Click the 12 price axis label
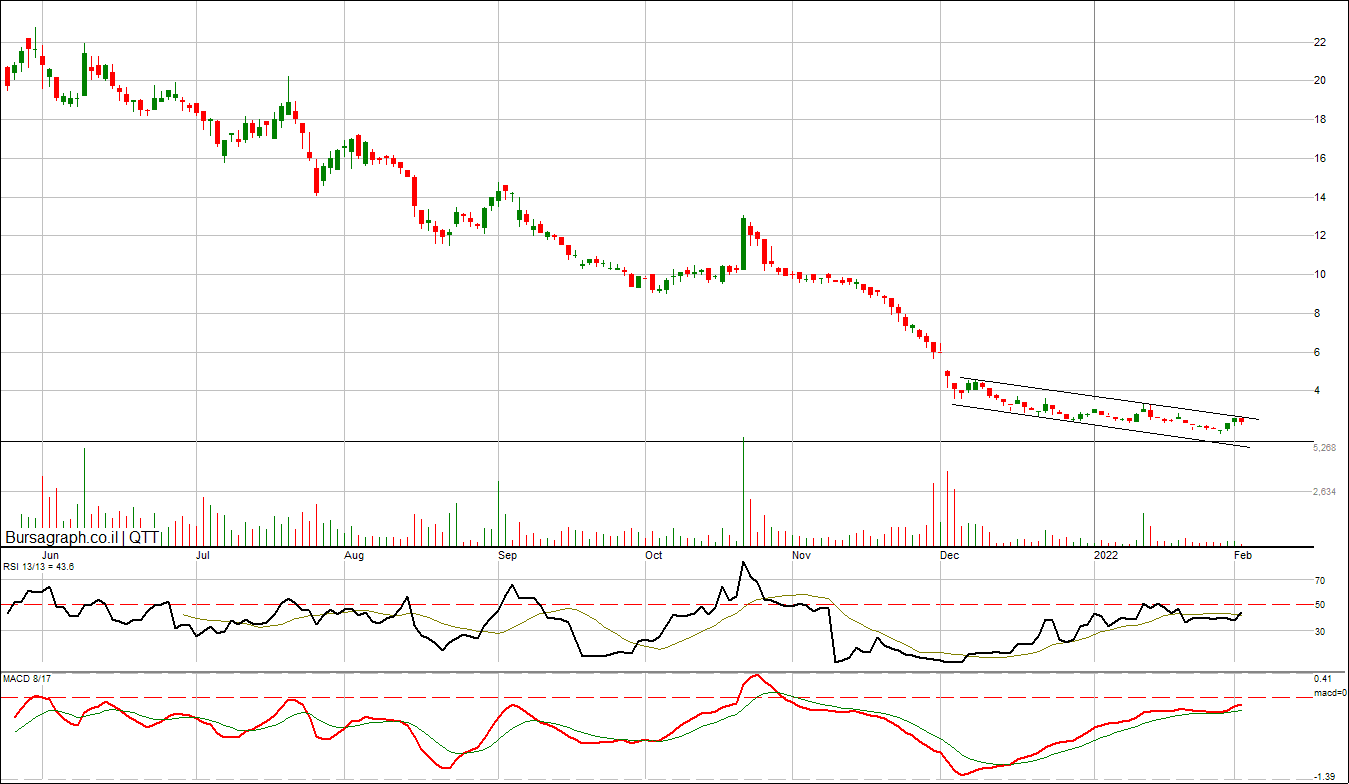The width and height of the screenshot is (1349, 784). point(1320,236)
